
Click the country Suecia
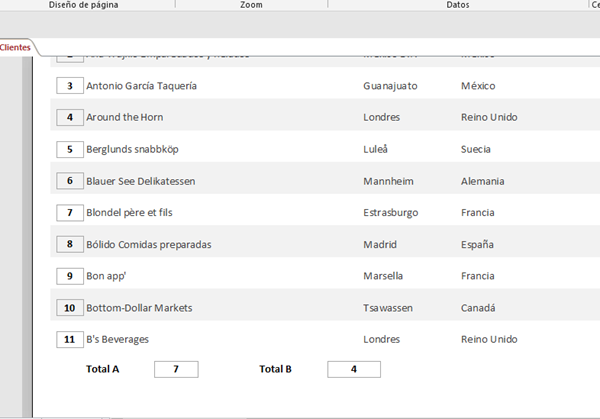pos(477,149)
